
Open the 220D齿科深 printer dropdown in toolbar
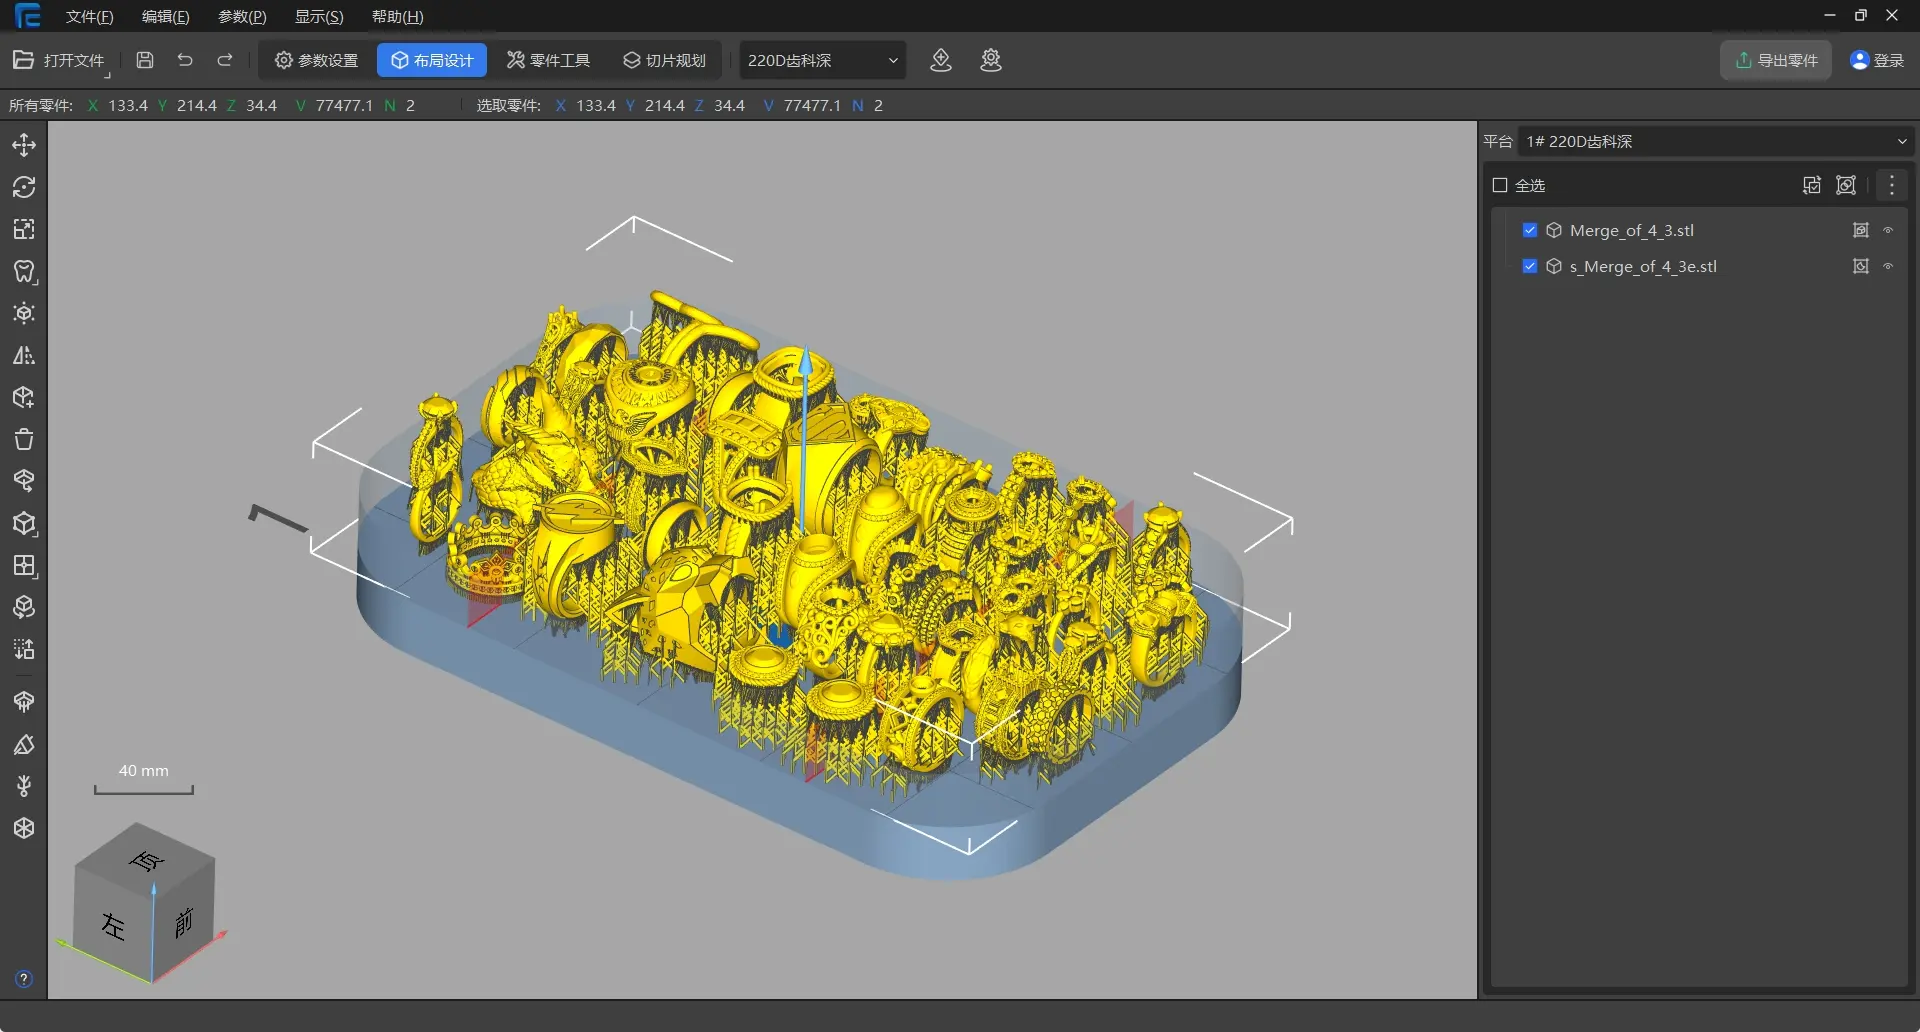coord(822,60)
